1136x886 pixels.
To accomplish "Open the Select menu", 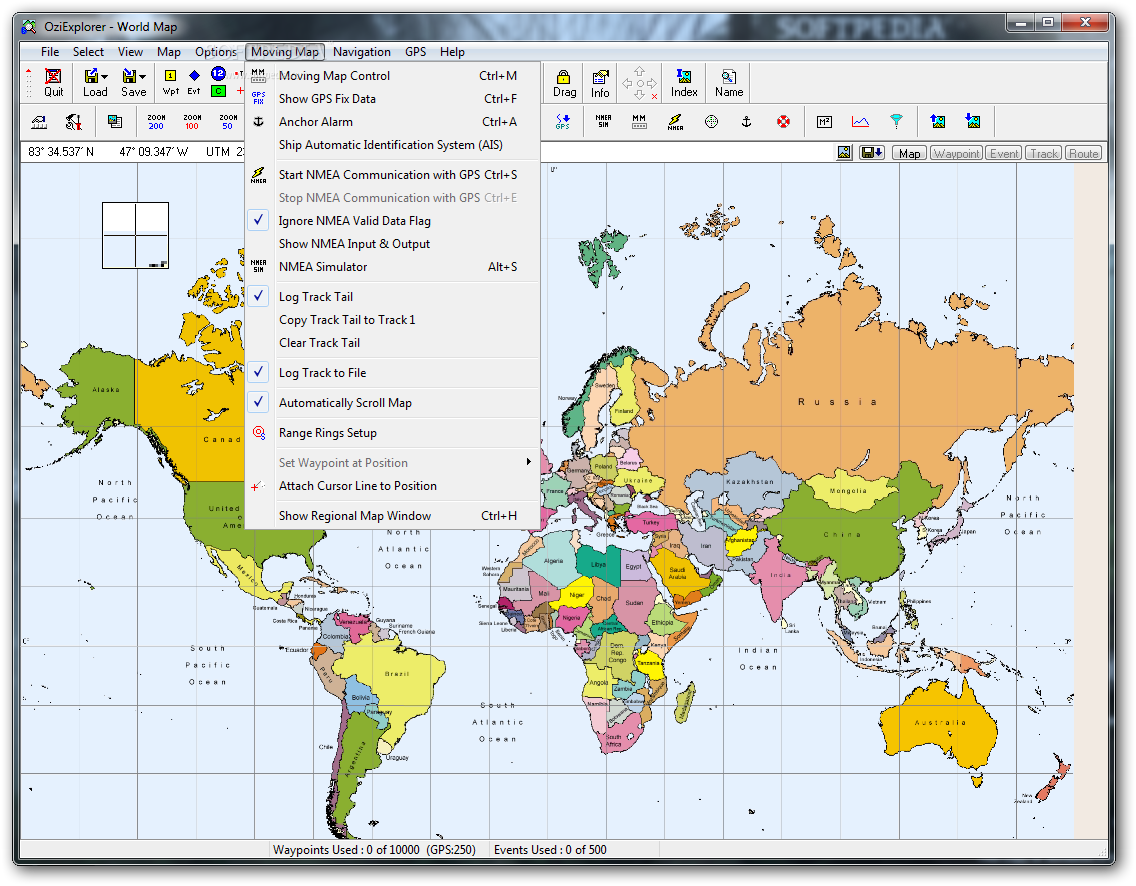I will [88, 51].
